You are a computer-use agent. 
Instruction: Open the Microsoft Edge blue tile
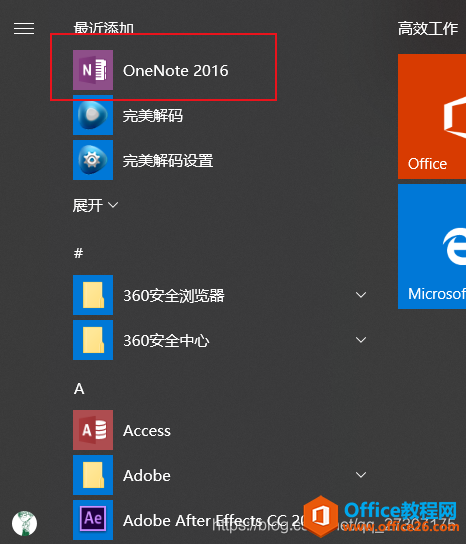[x=432, y=246]
